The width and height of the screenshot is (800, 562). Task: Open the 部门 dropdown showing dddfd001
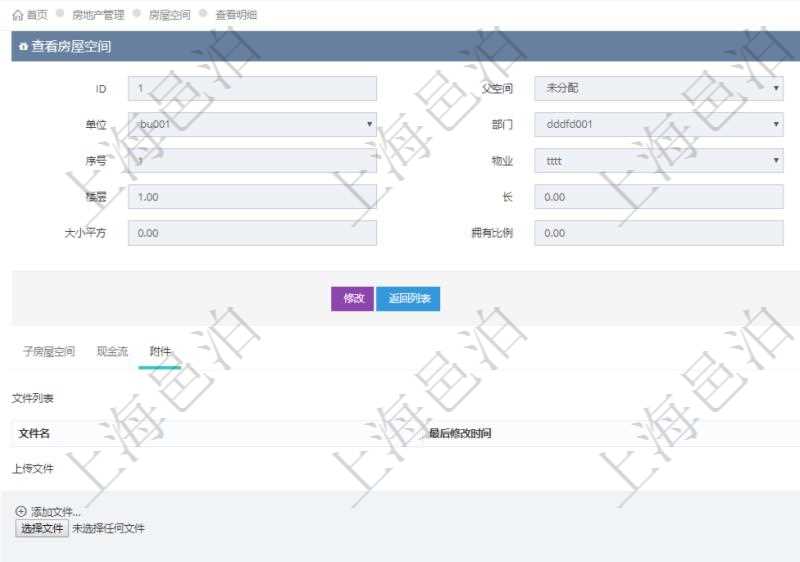658,125
